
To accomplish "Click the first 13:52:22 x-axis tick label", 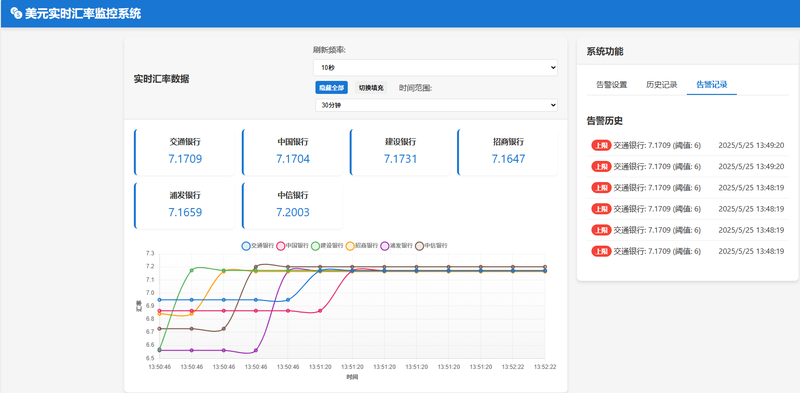I will tap(513, 366).
